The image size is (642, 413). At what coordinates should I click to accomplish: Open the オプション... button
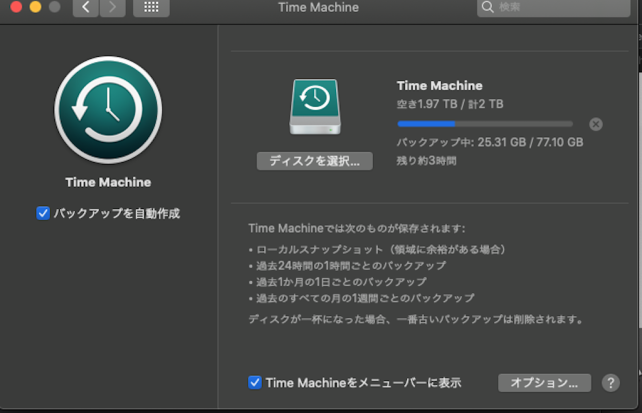[544, 383]
